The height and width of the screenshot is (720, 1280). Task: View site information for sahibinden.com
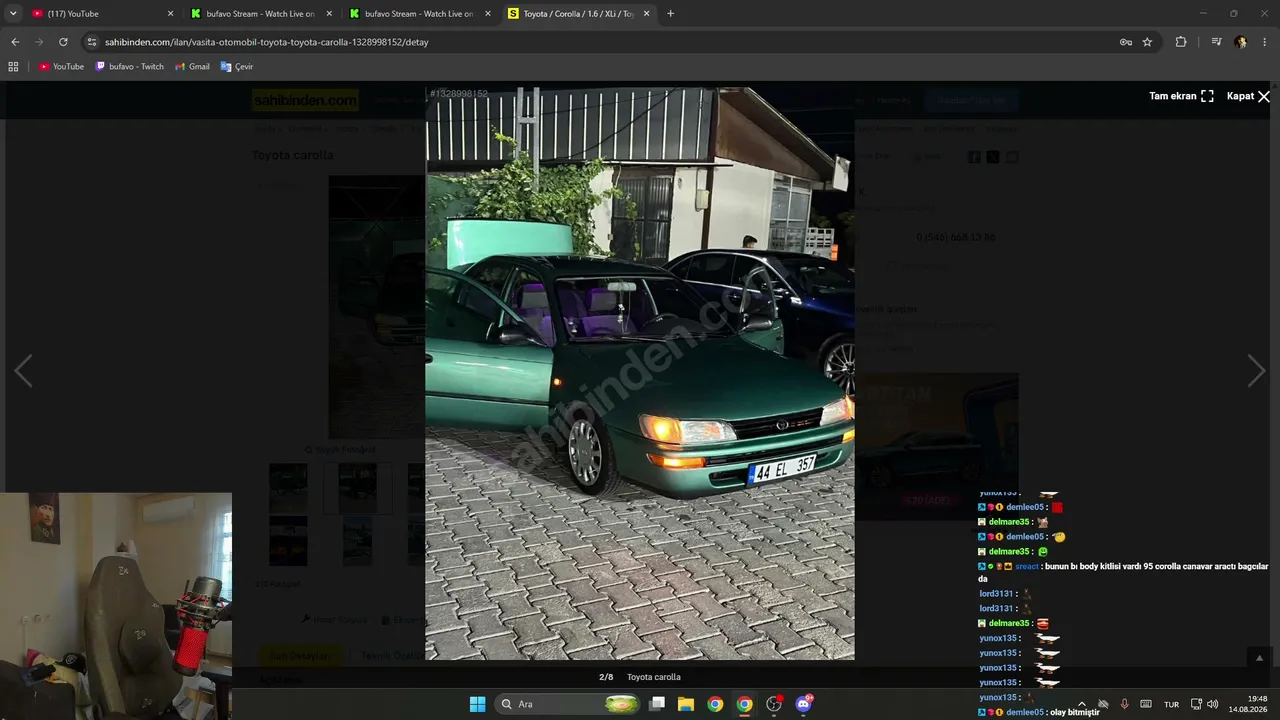[92, 42]
